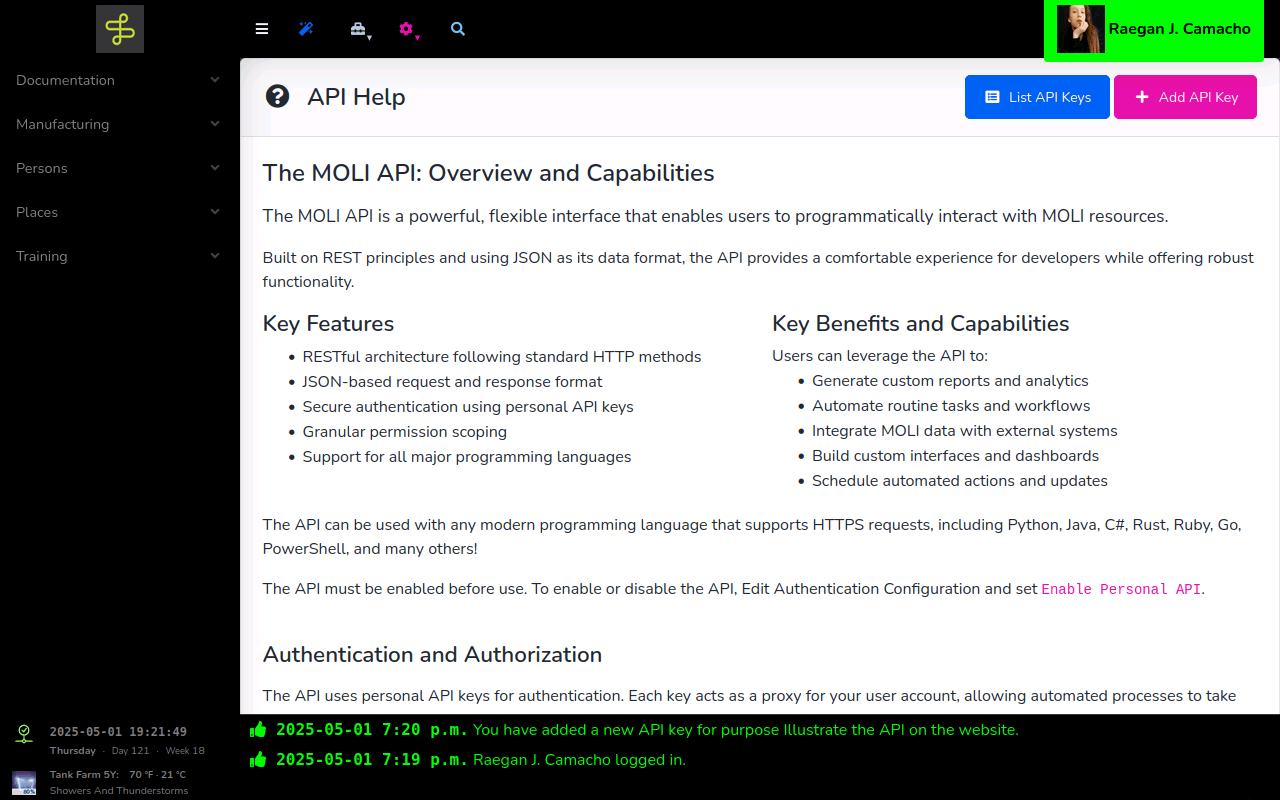Image resolution: width=1280 pixels, height=800 pixels.
Task: Open the Training sidebar section
Action: pos(118,256)
